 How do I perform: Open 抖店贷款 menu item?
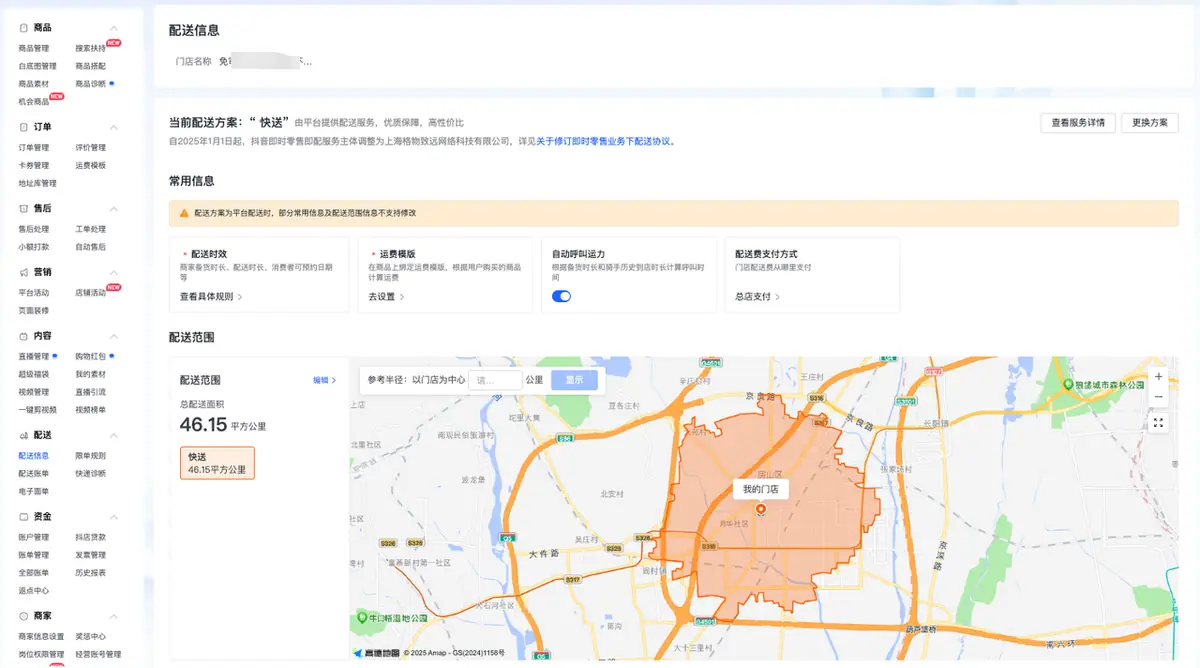(90, 536)
